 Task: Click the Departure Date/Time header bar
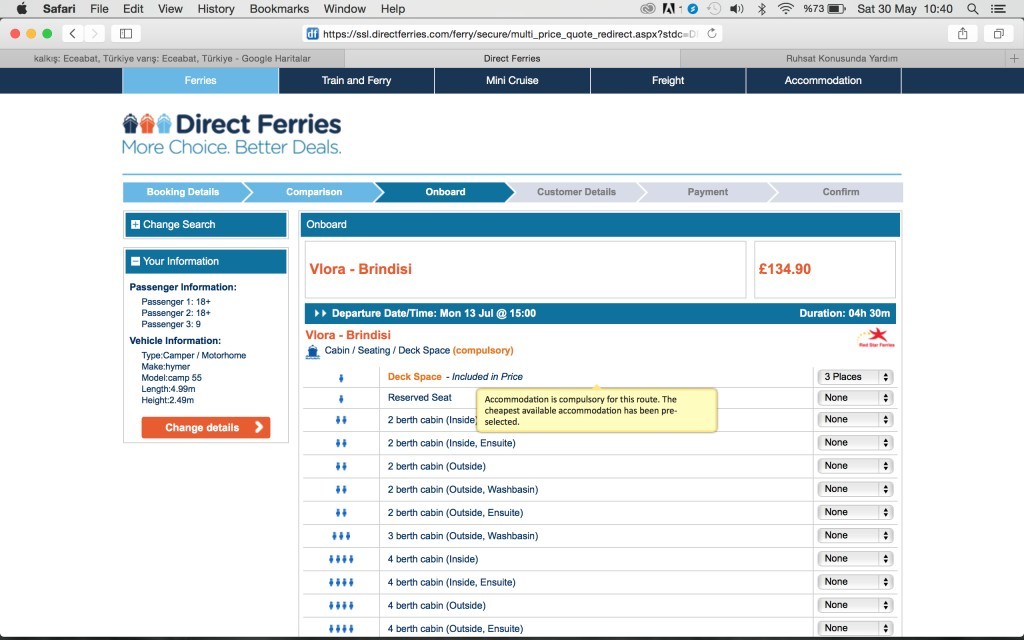[600, 313]
